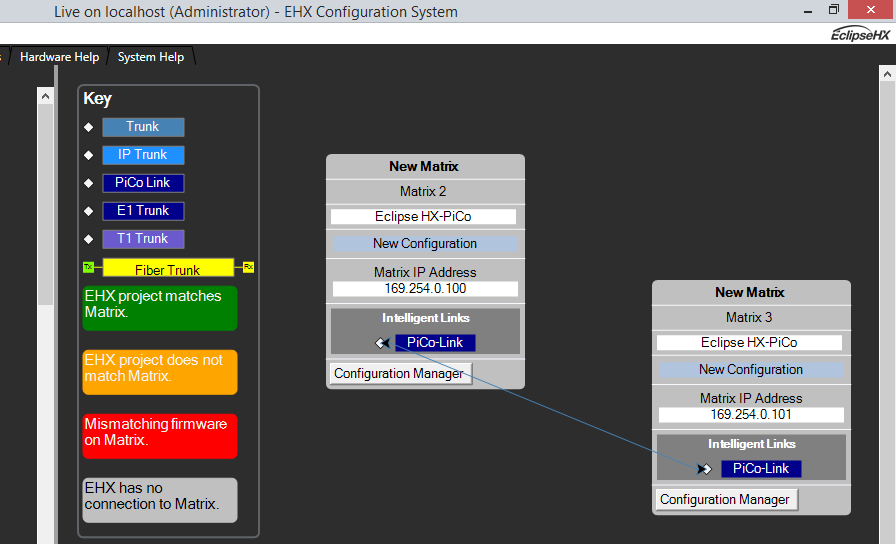Click the diamond icon next to T1 Trunk

(x=88, y=239)
